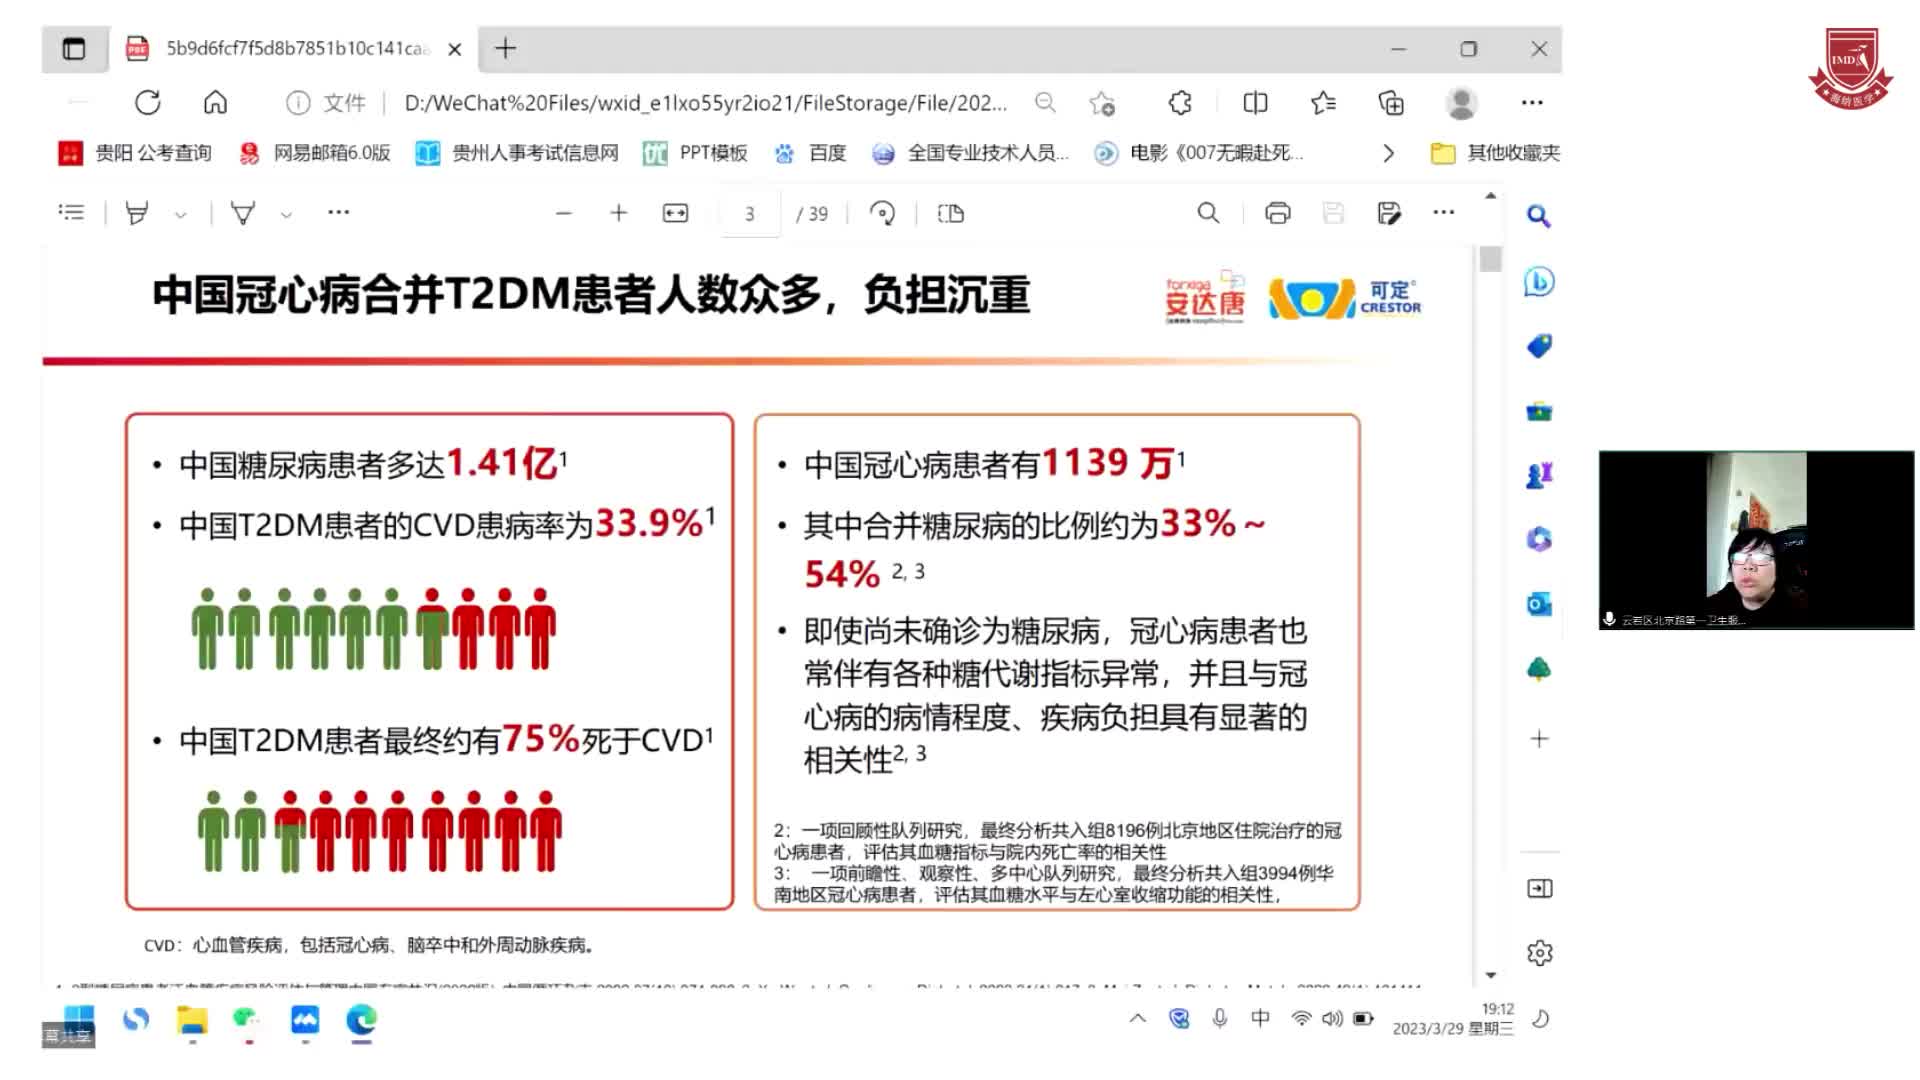1920x1080 pixels.
Task: Expand the draw pen options chevron
Action: [286, 213]
